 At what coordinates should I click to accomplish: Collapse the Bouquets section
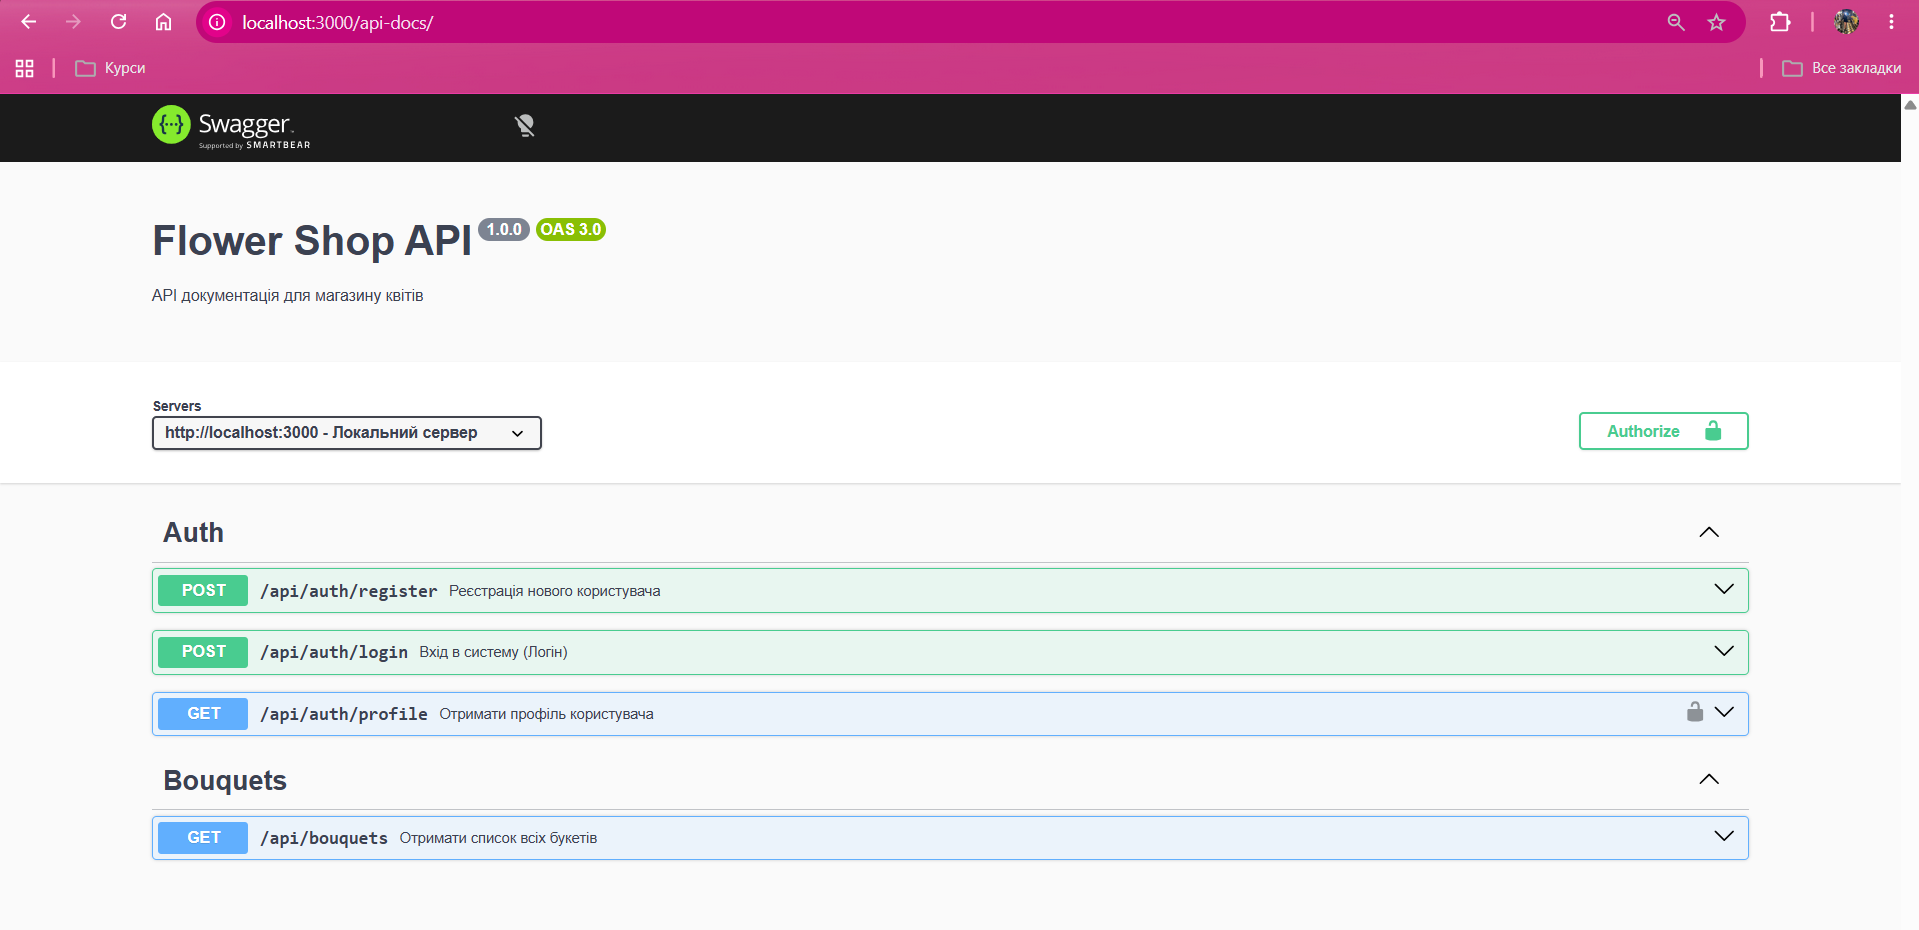(1709, 779)
